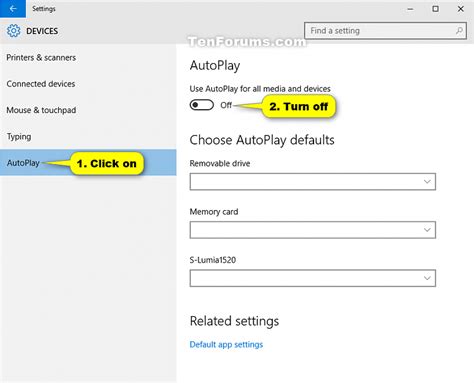Close the Settings window
The height and width of the screenshot is (383, 474).
[x=461, y=9]
